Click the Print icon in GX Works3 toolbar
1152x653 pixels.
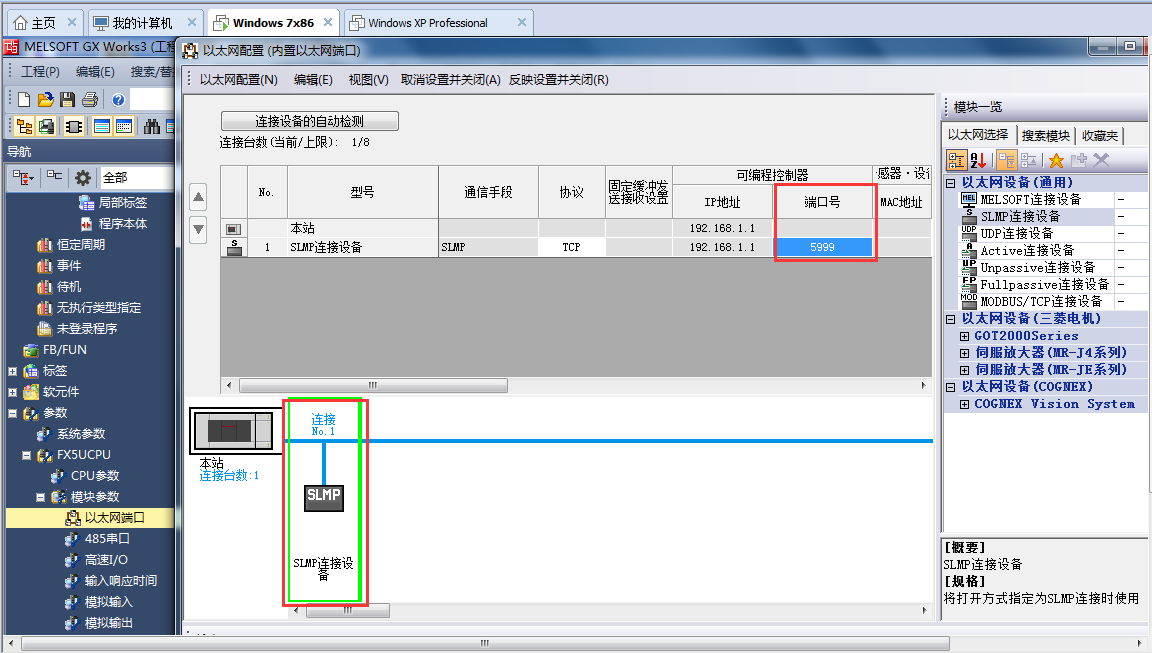point(90,99)
